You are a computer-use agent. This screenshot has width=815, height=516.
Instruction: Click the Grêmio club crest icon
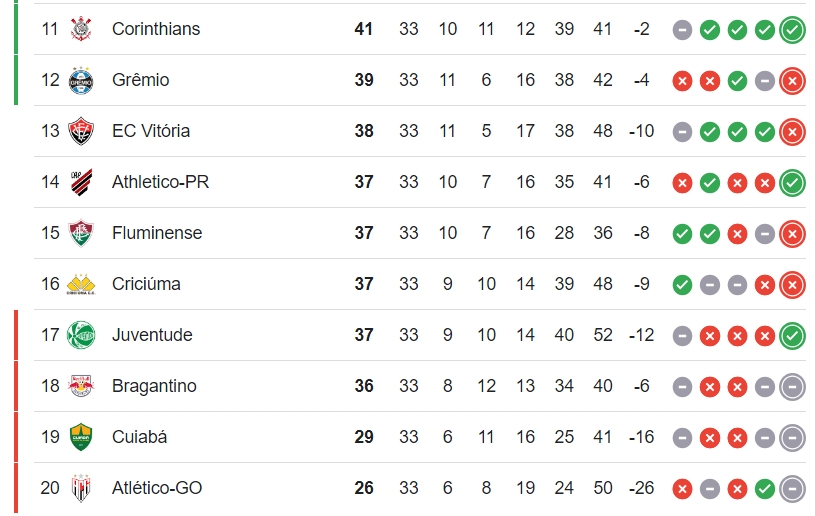tap(81, 81)
